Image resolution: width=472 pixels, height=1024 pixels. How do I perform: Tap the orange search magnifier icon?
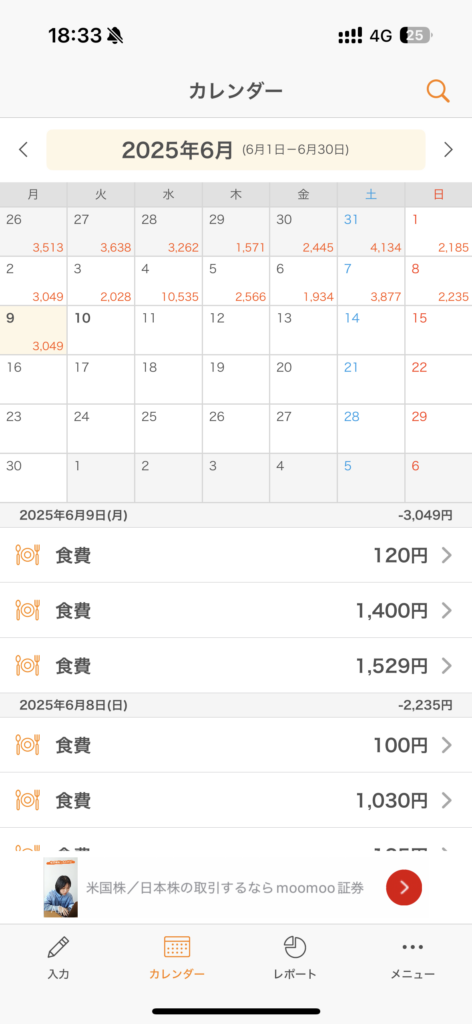[438, 91]
